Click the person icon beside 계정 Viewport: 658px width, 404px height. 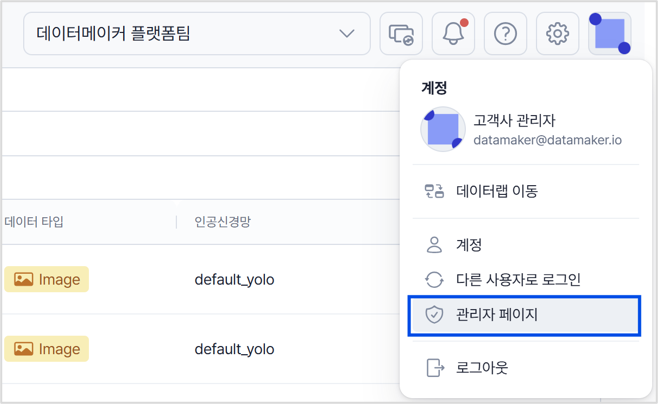[x=434, y=245]
